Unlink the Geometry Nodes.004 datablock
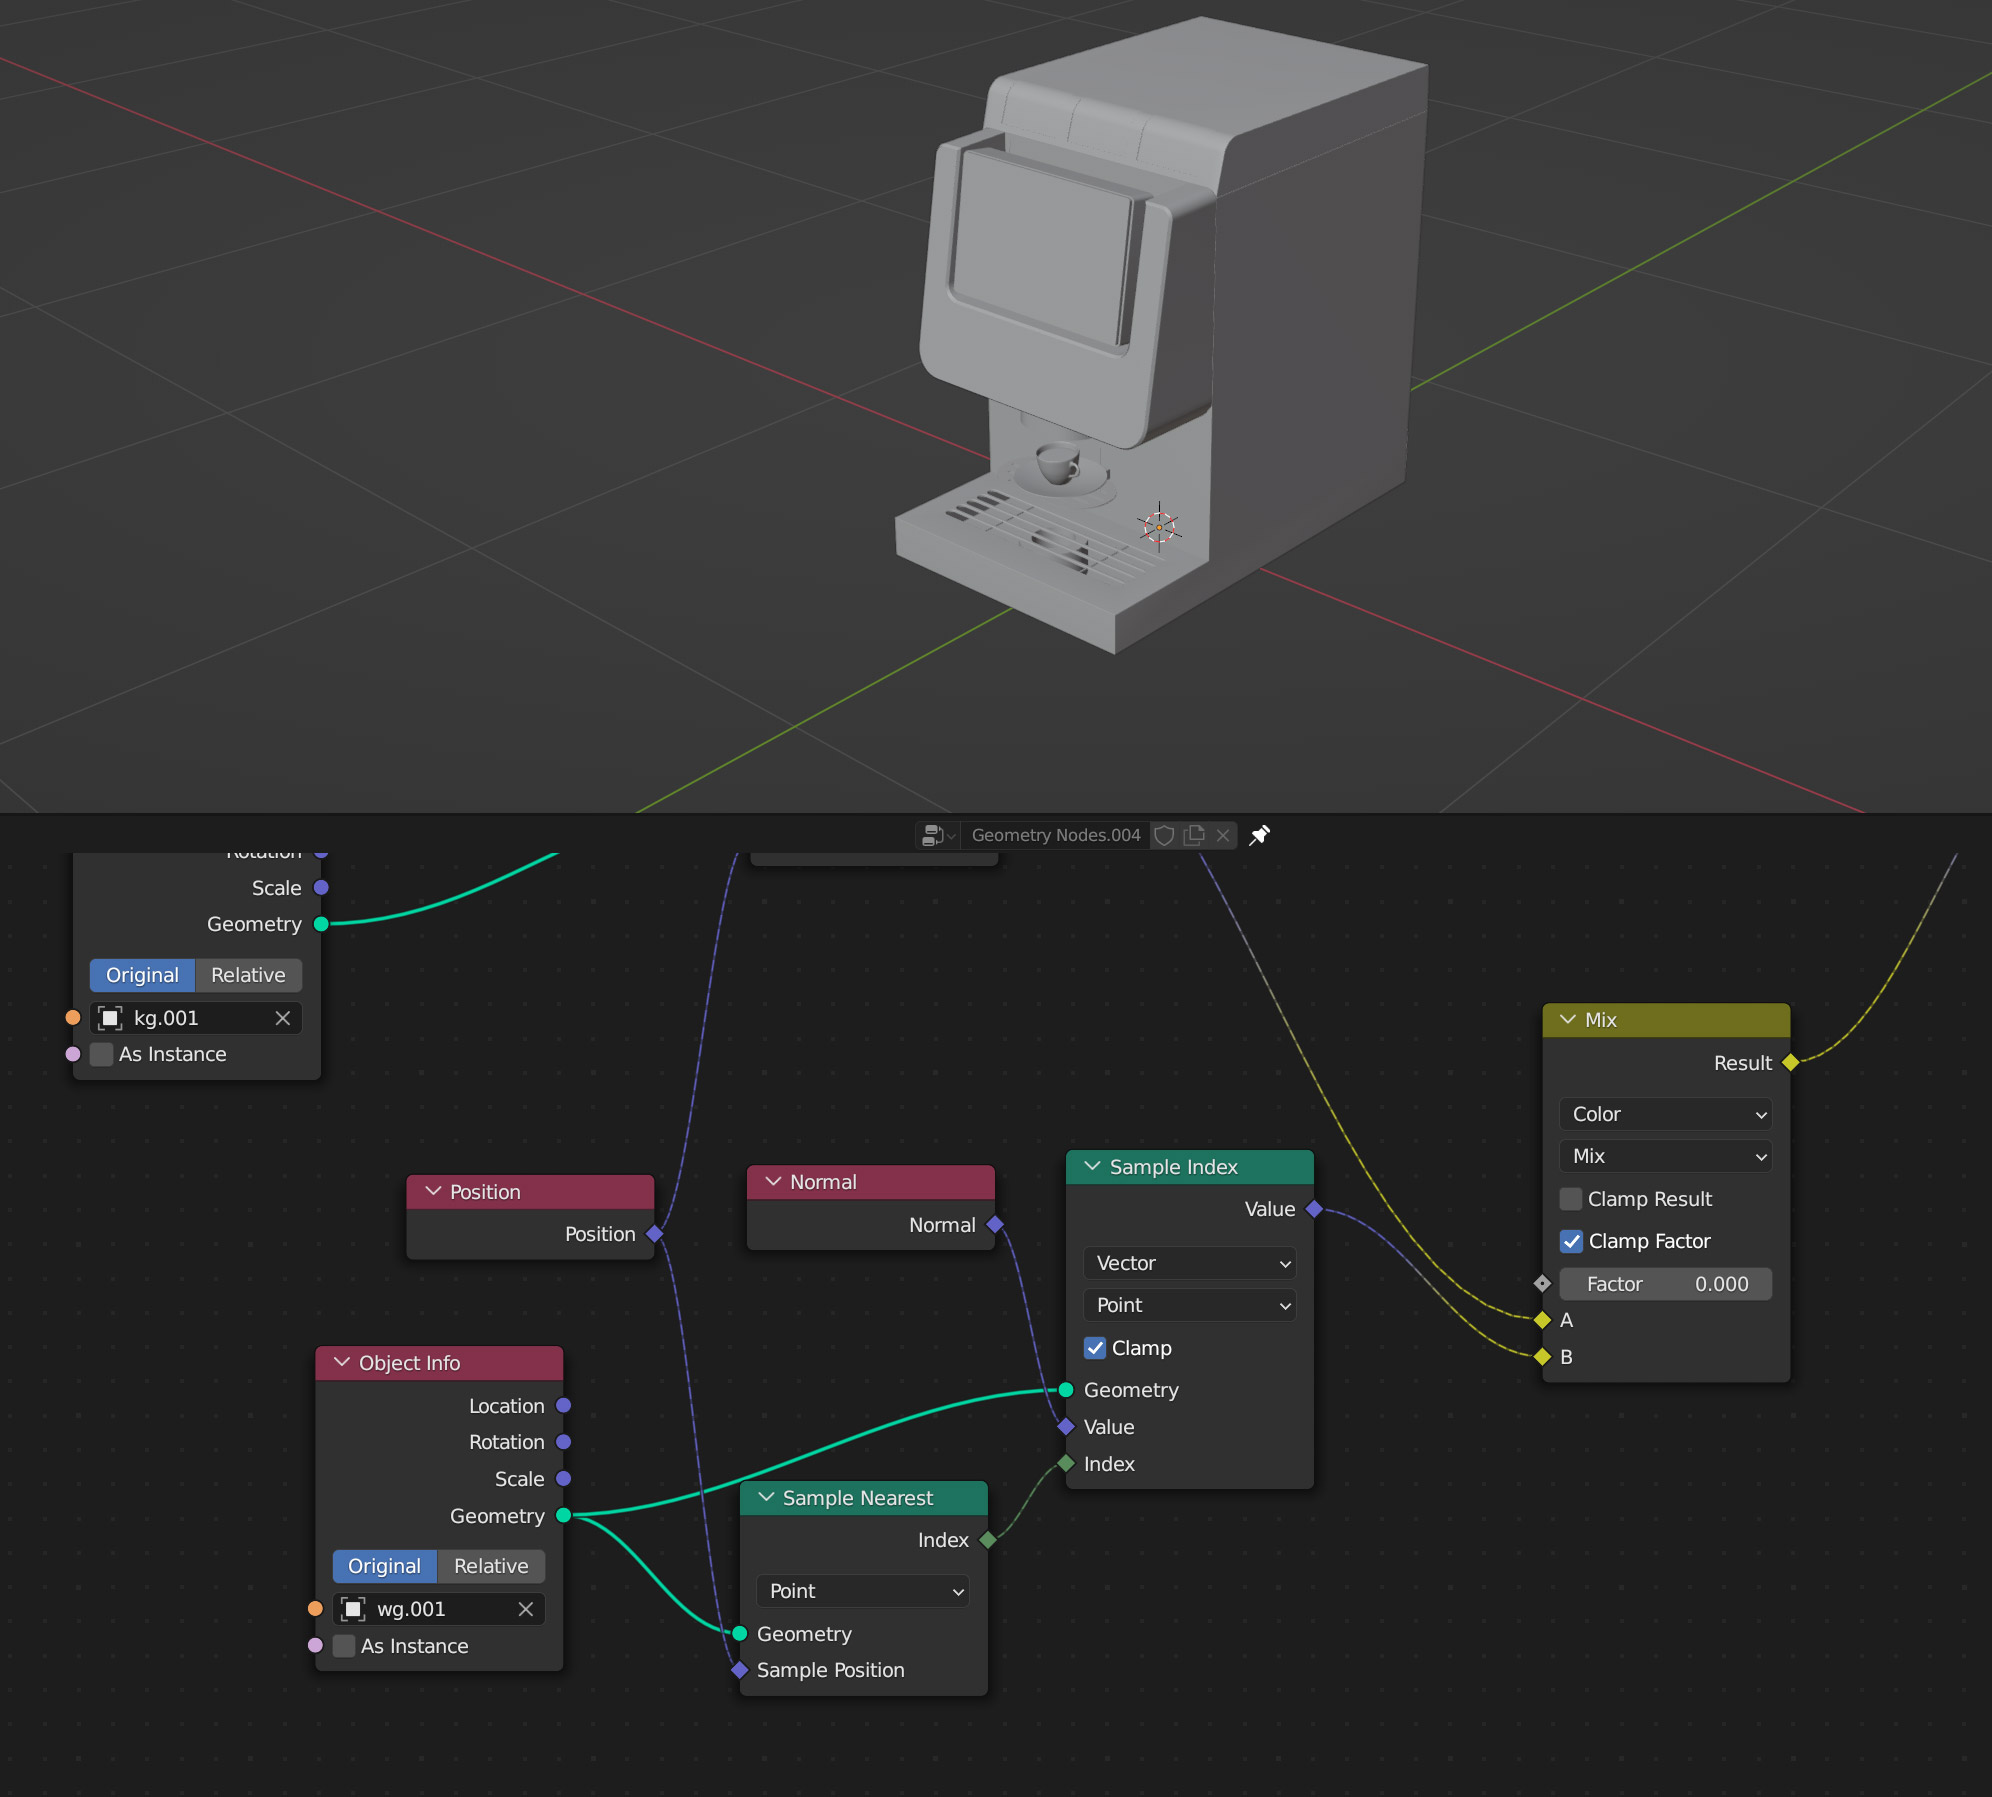This screenshot has width=1992, height=1797. tap(1223, 835)
